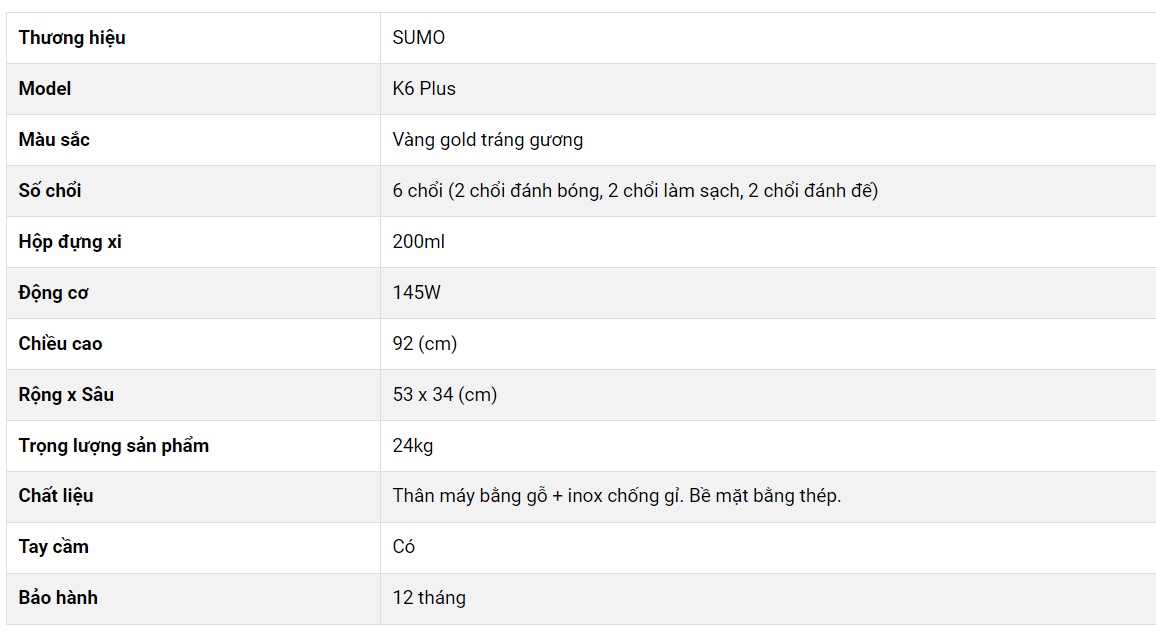Select the "145W" motor value
The height and width of the screenshot is (635, 1156).
[x=417, y=293]
